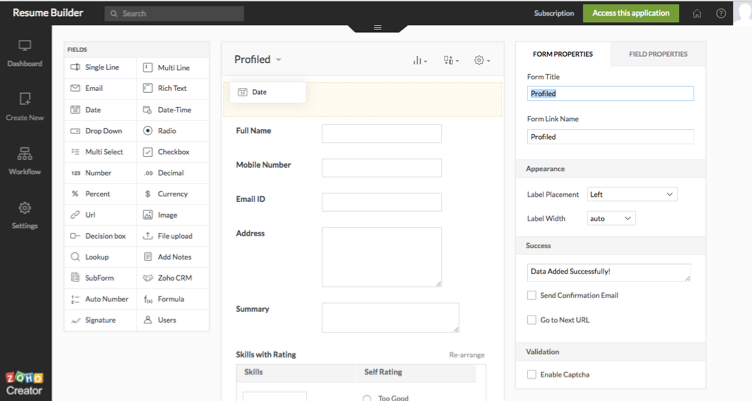Switch to Form Properties tab
The image size is (753, 402).
563,54
